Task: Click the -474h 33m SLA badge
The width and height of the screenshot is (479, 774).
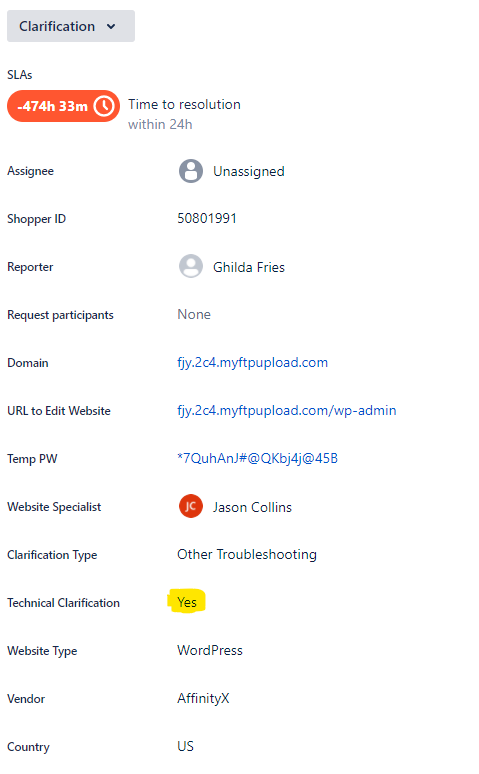Action: coord(63,106)
